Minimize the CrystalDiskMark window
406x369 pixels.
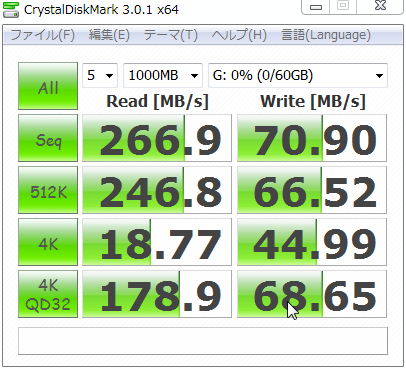coord(316,7)
